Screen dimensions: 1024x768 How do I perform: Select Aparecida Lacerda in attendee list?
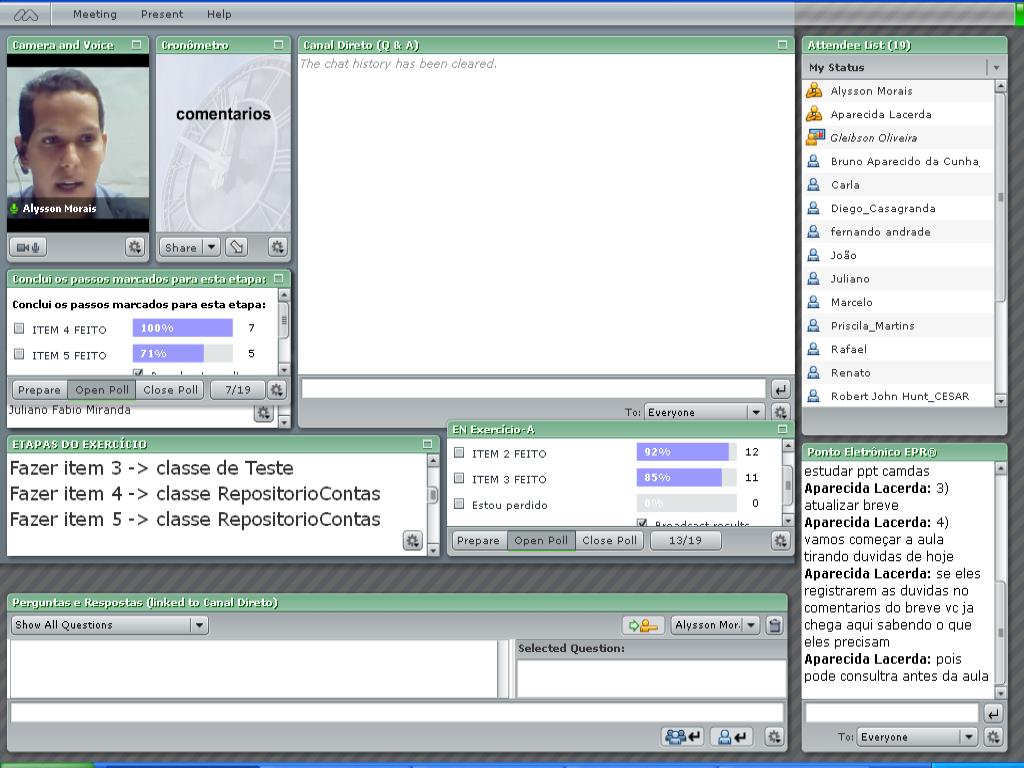(x=898, y=114)
